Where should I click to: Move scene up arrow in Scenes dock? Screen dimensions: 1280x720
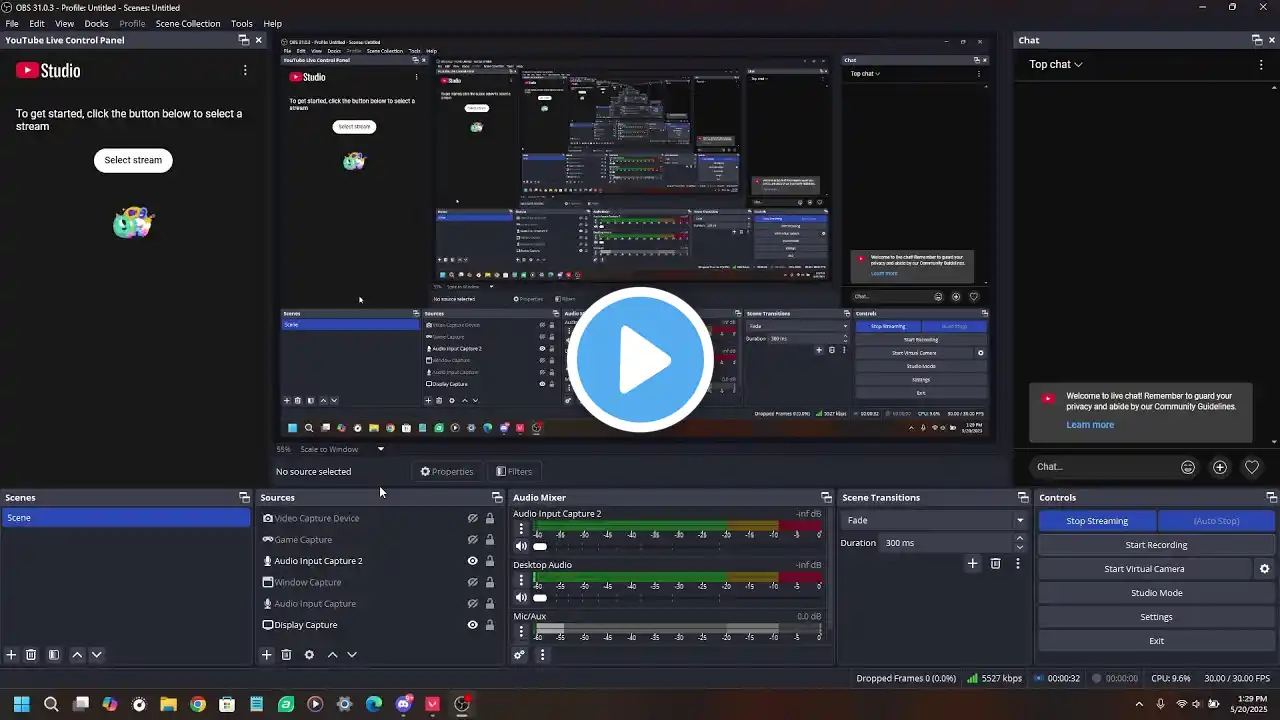(x=77, y=655)
